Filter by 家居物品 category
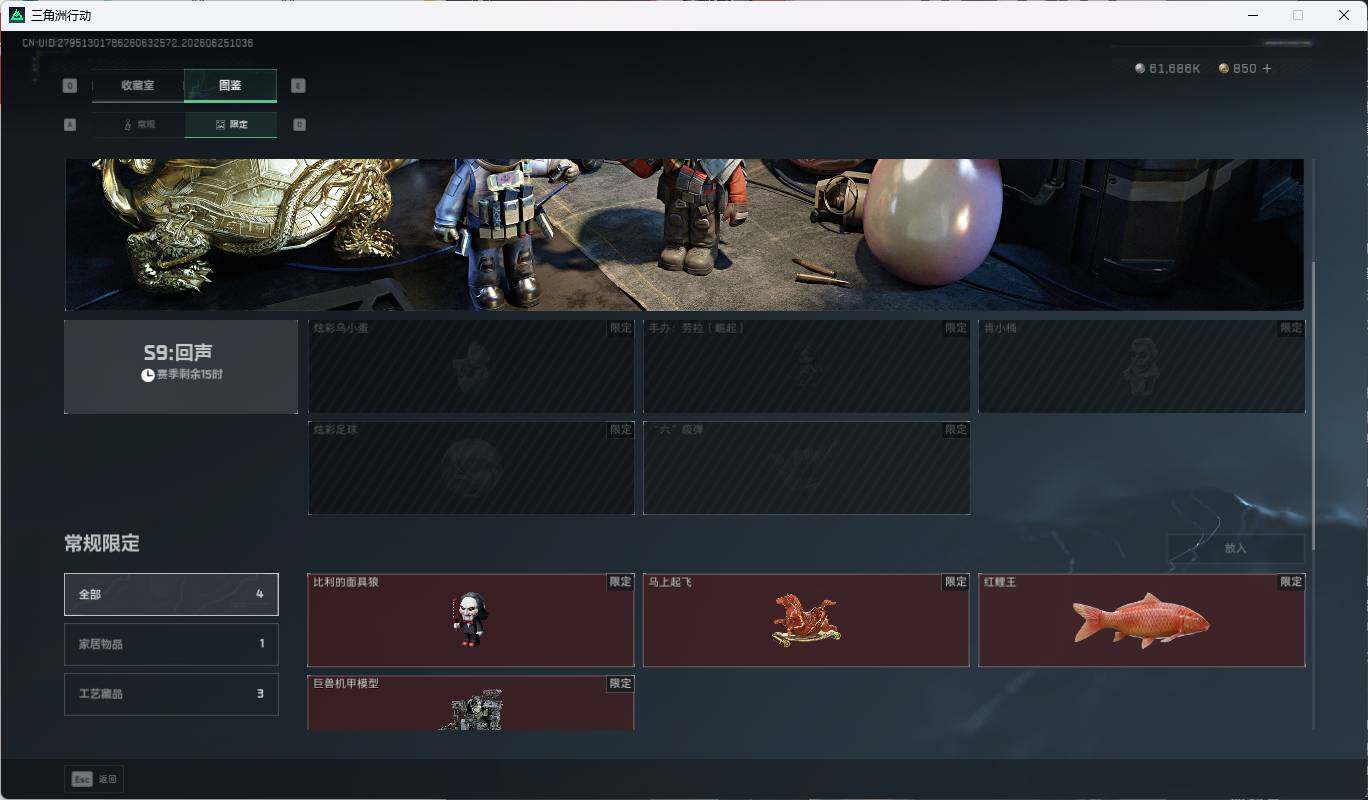The width and height of the screenshot is (1368, 800). (x=171, y=644)
